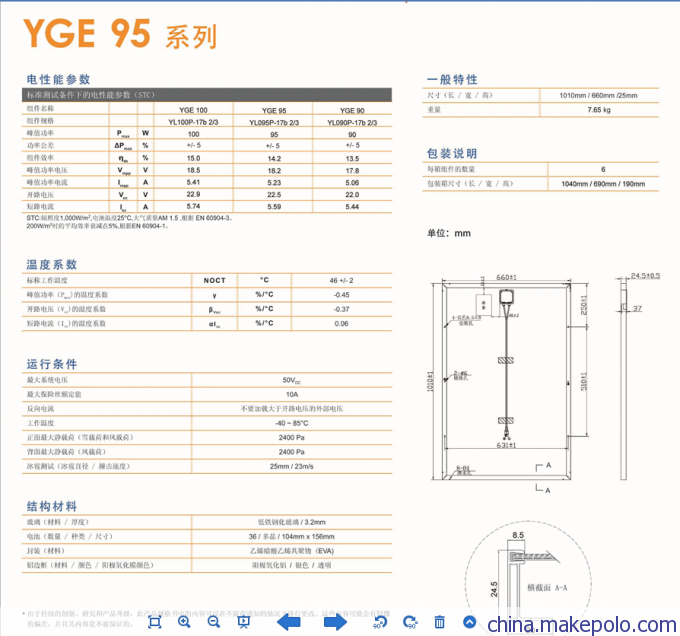Viewport: 680px width, 636px height.
Task: Zoom in with the plus magnifier icon
Action: 184,621
